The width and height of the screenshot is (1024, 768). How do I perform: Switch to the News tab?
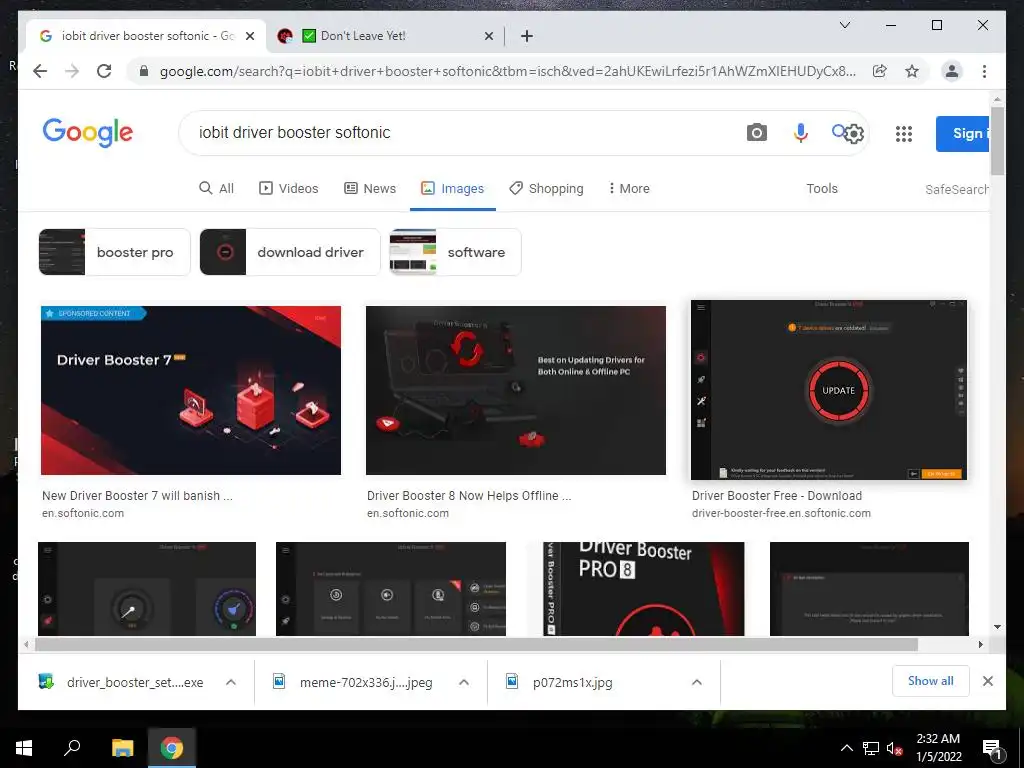(x=370, y=188)
